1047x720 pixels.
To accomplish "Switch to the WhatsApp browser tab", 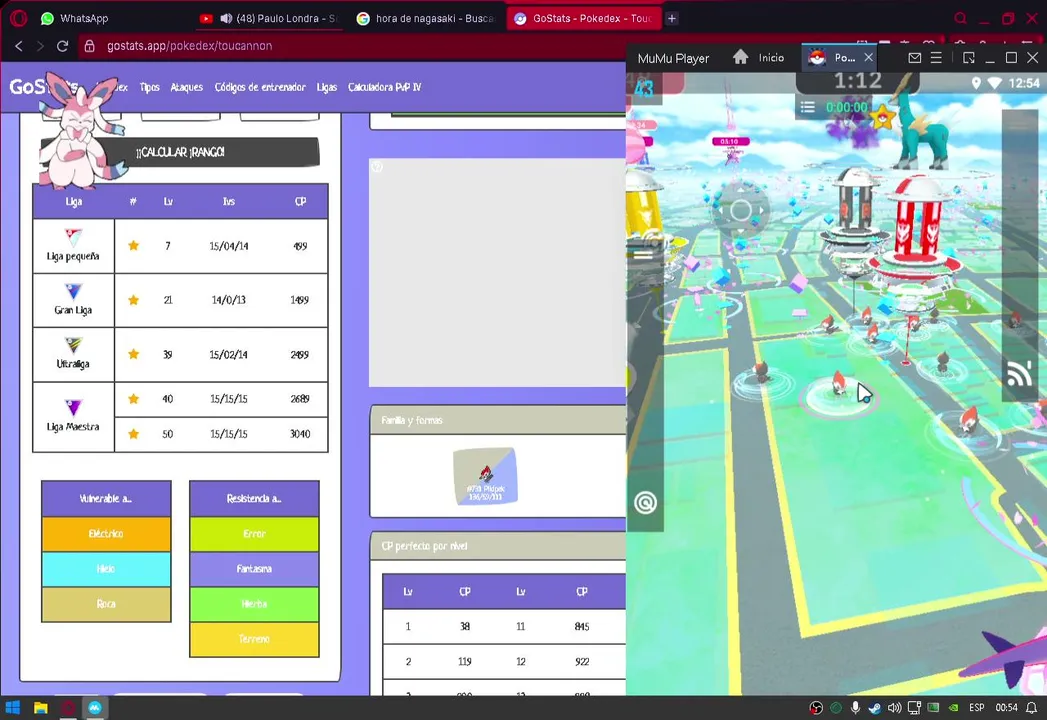I will coord(75,19).
